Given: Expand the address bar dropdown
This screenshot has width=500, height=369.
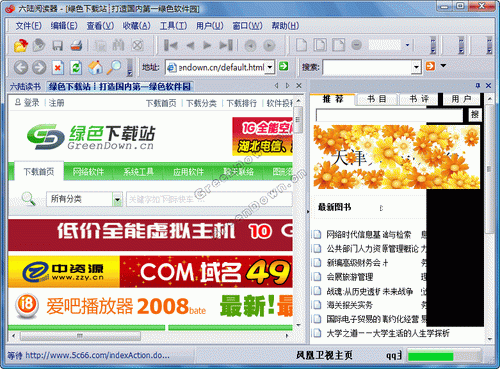Looking at the screenshot, I should 270,68.
